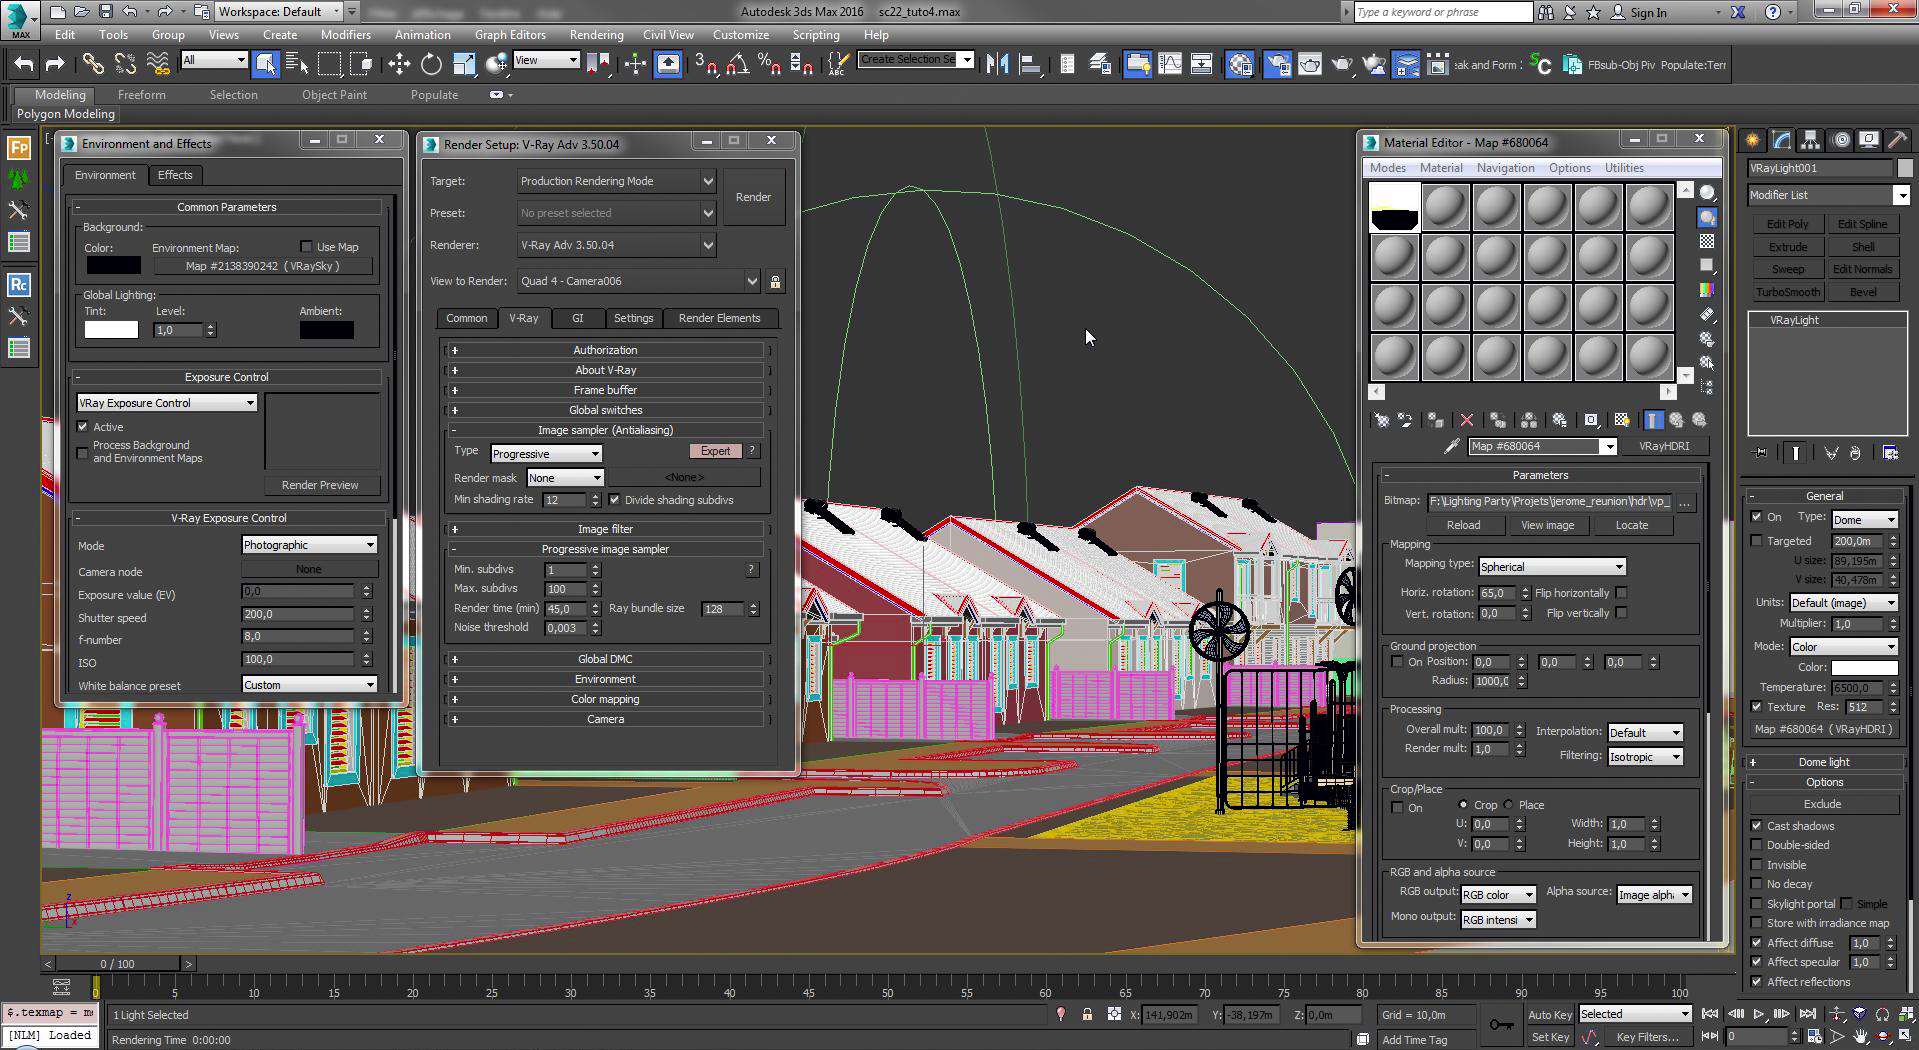Open the Utilities hammer panel tab
This screenshot has height=1050, width=1919.
pyautogui.click(x=1898, y=141)
